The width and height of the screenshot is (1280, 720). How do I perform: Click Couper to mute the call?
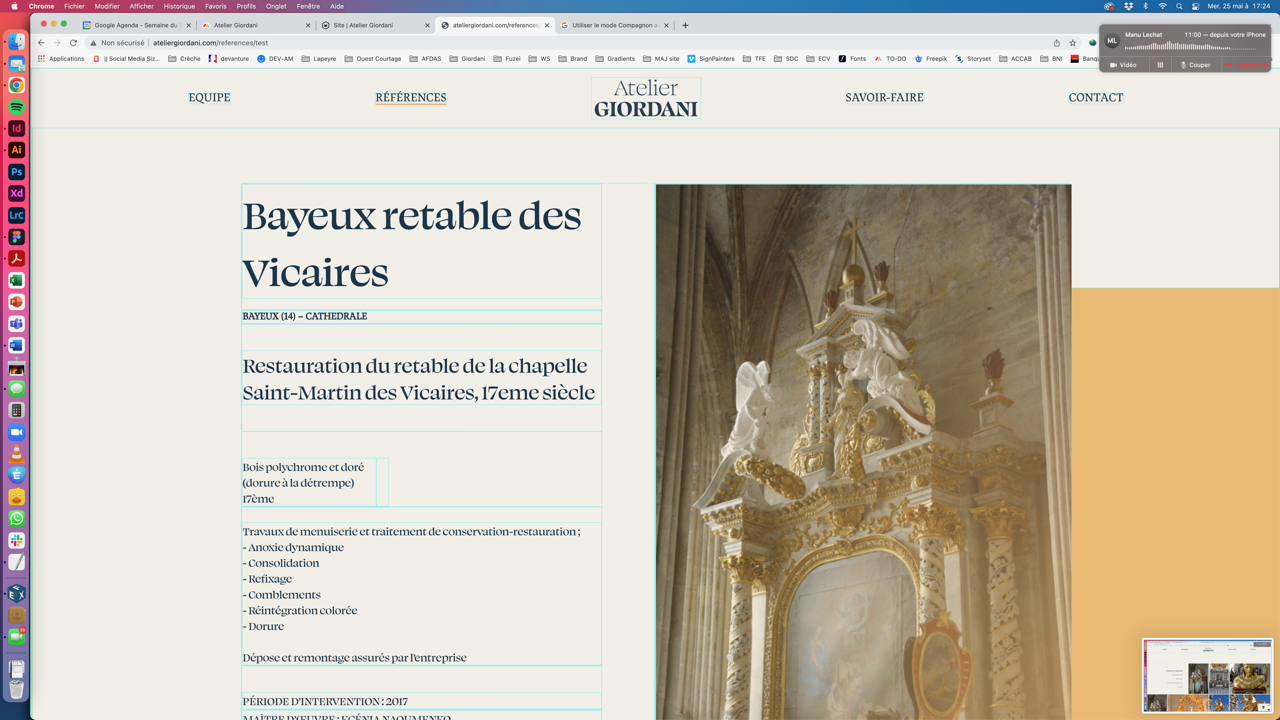[x=1195, y=65]
